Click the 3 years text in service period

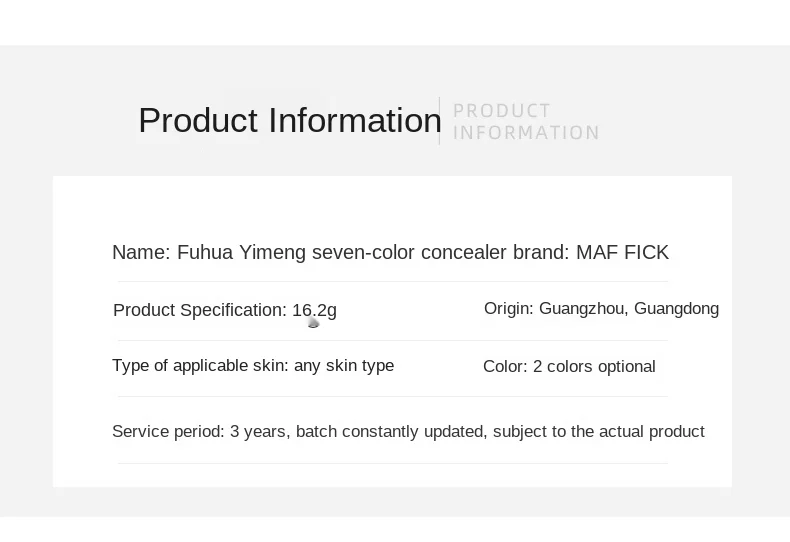point(257,432)
